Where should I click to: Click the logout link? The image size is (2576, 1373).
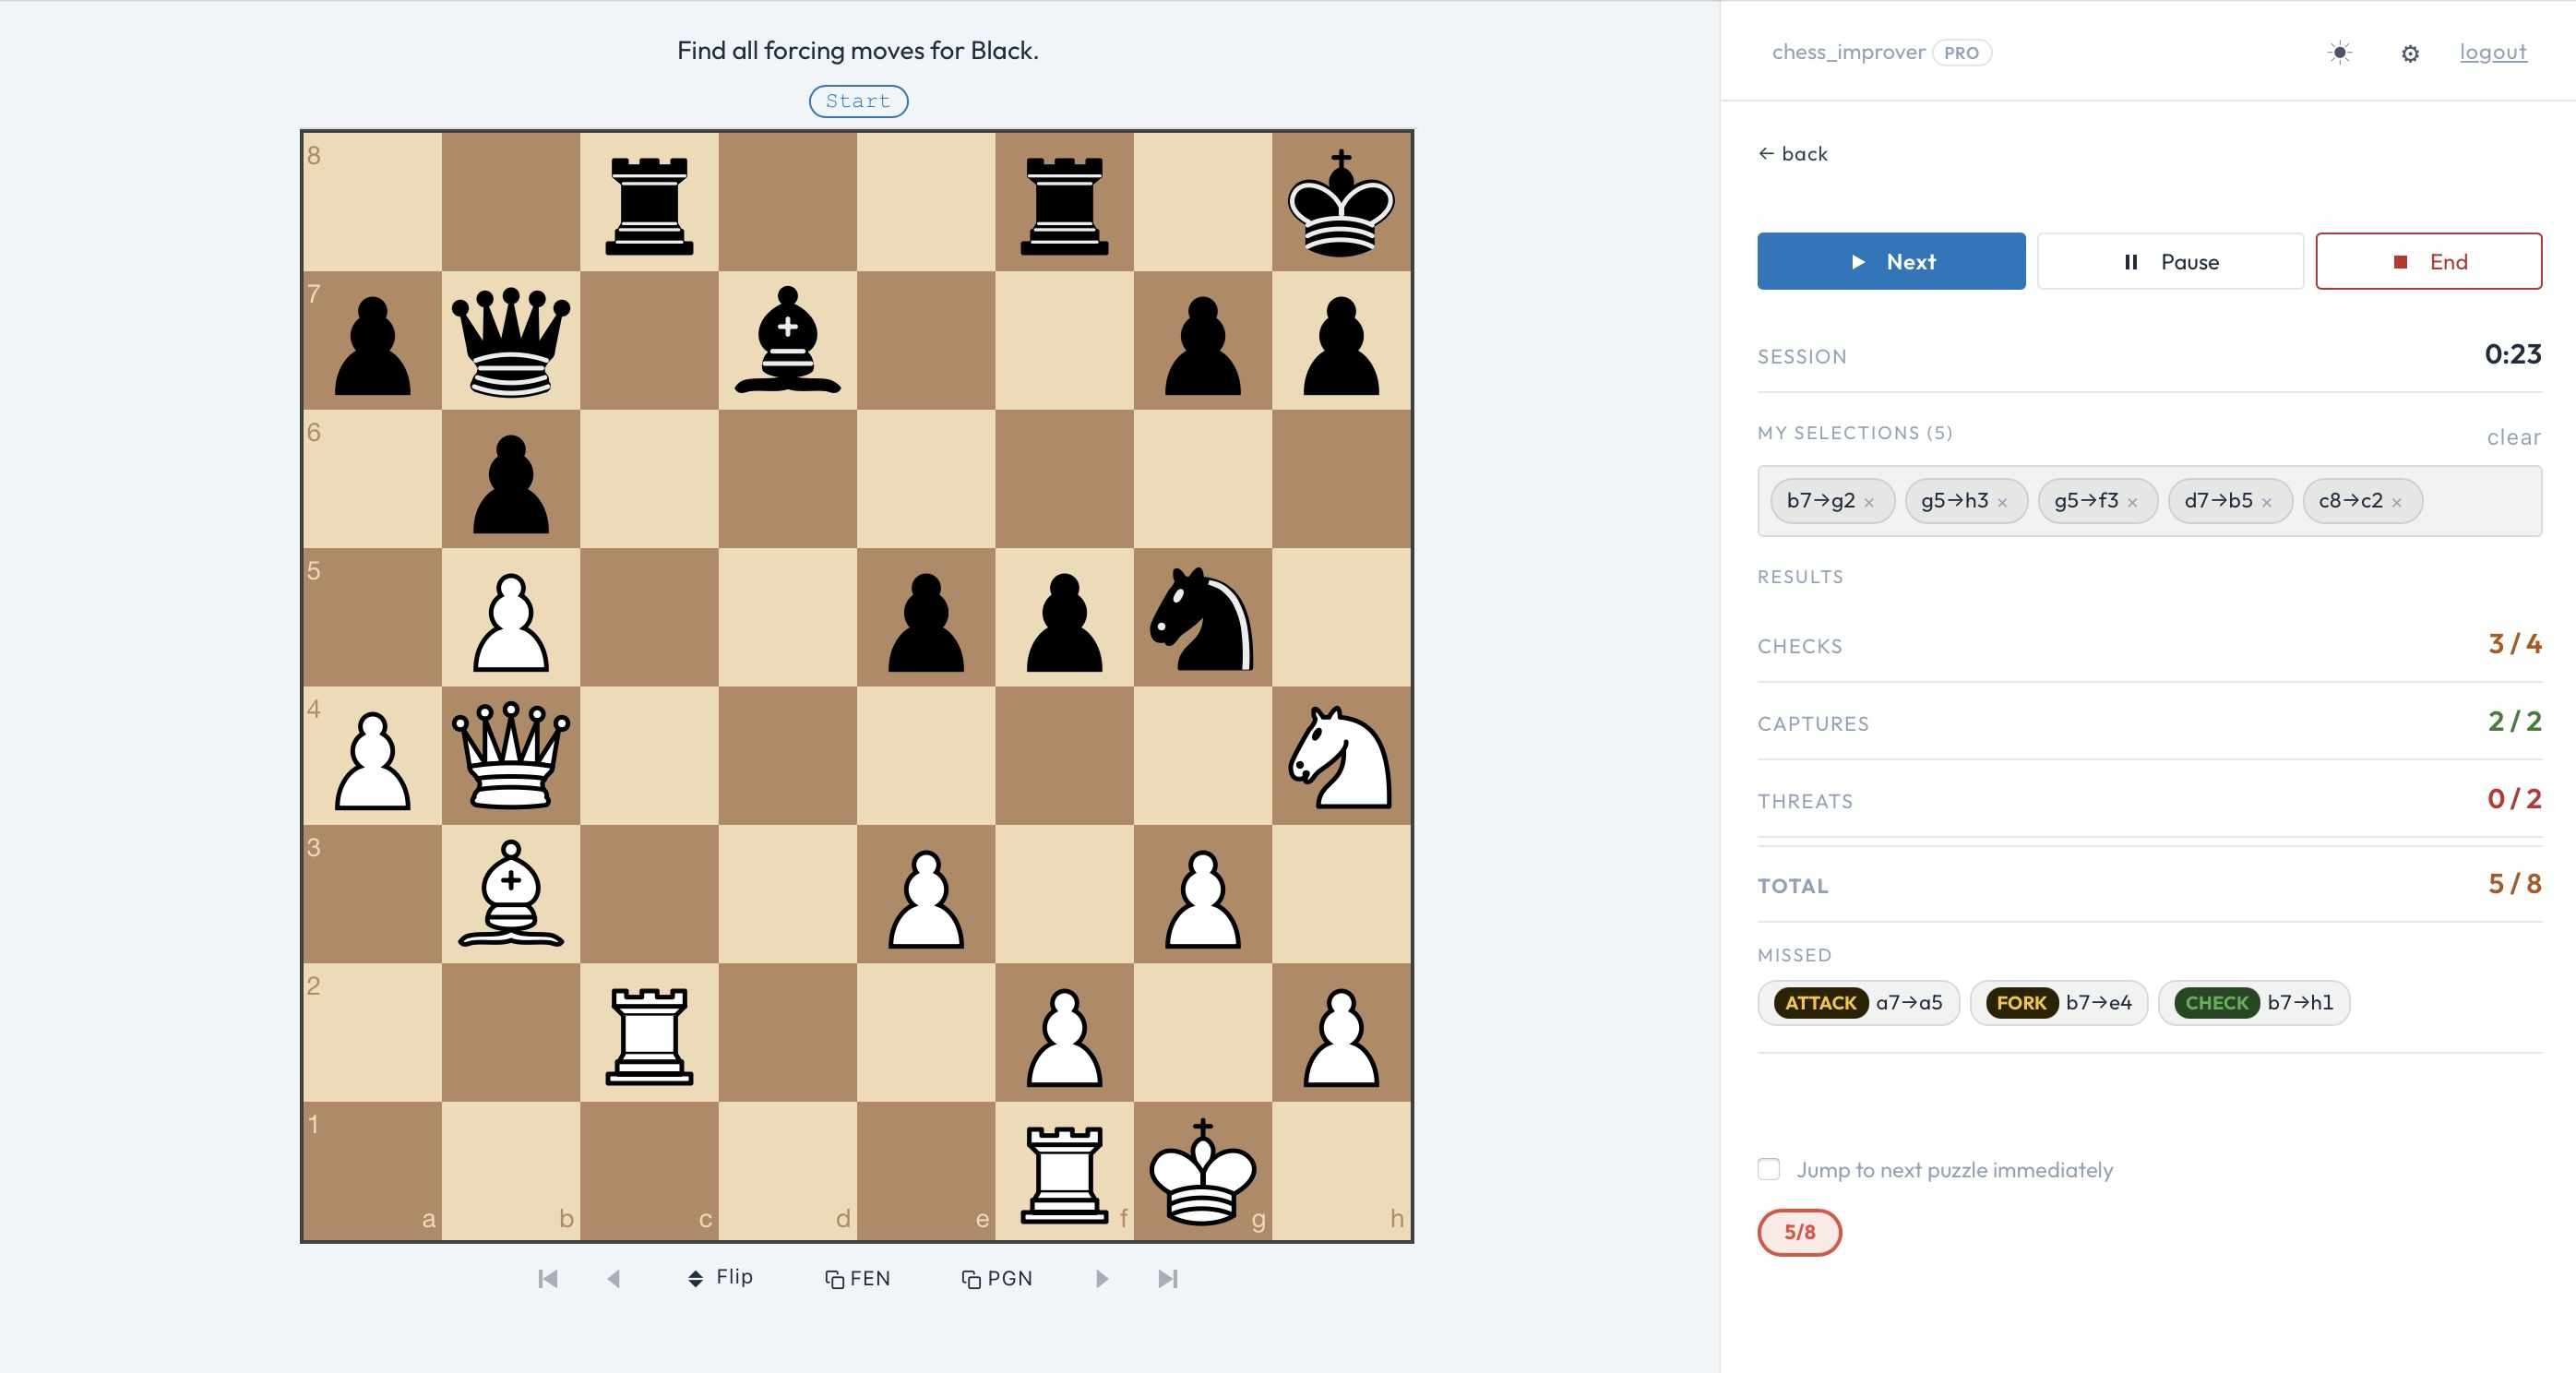(x=2492, y=52)
